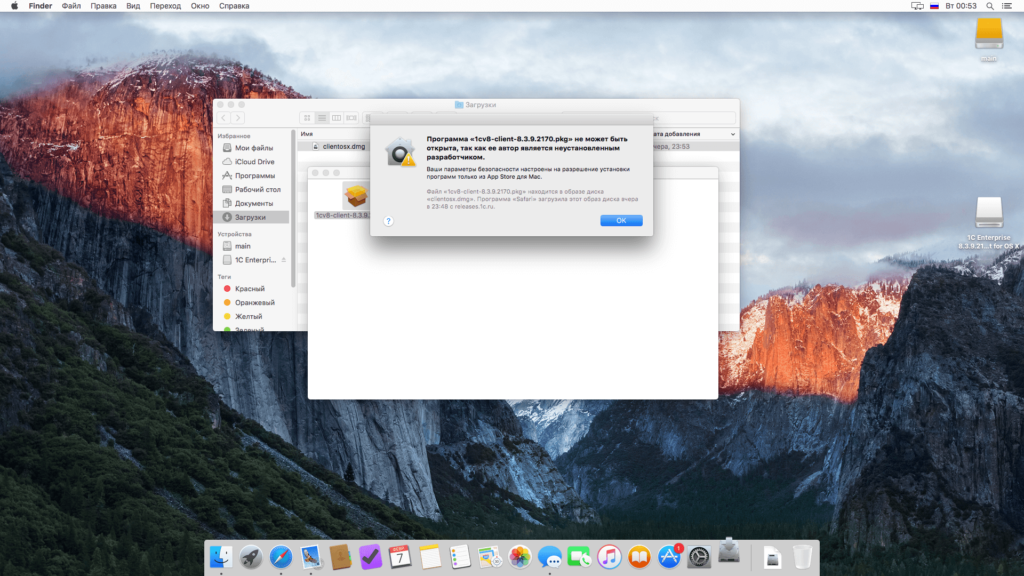Select the 1cv8-client pkg package icon
Screen dimensions: 1024x576
tap(356, 195)
